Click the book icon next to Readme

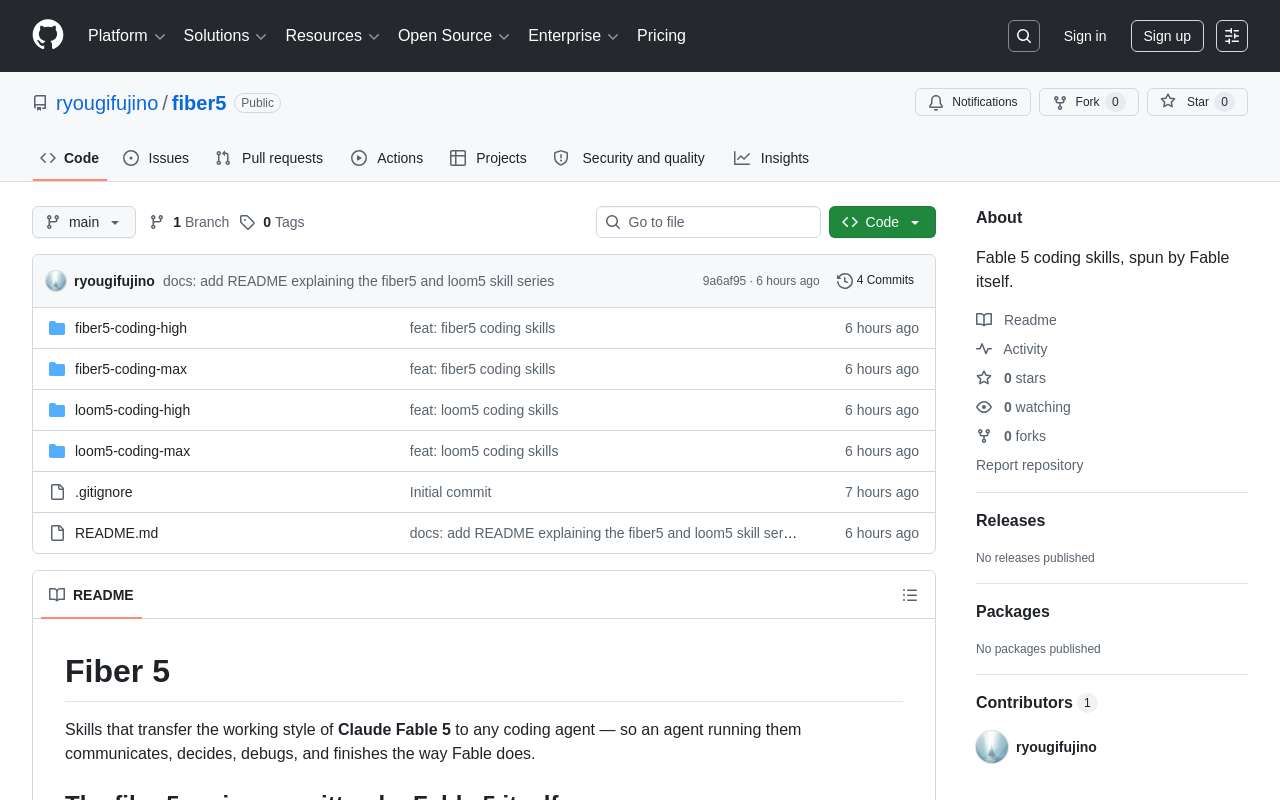(x=984, y=320)
